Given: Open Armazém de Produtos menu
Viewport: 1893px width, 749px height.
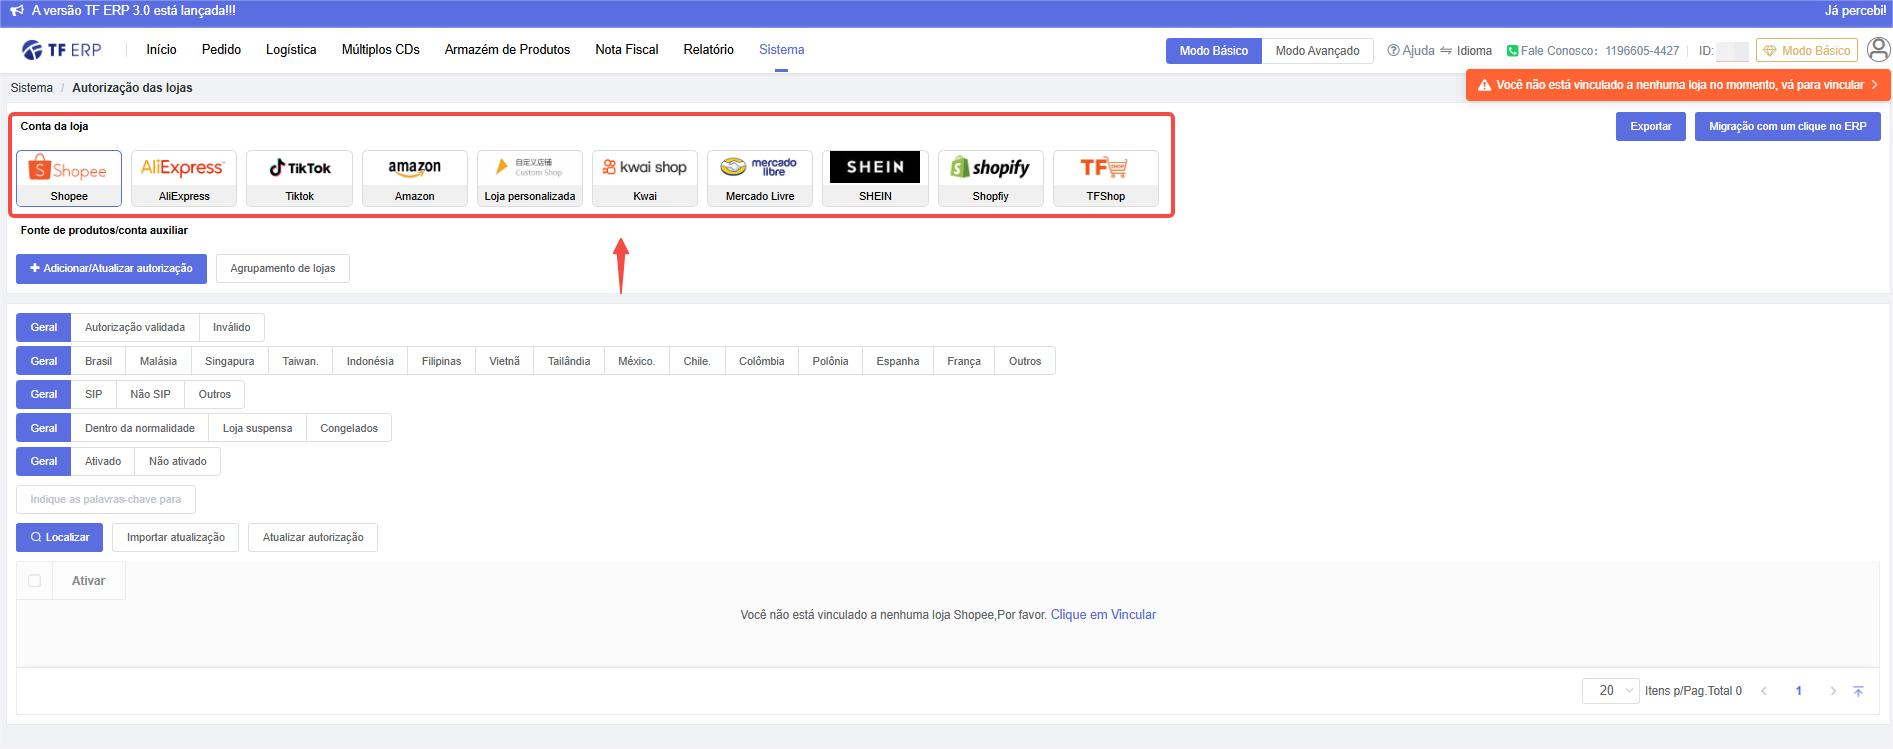Looking at the screenshot, I should pyautogui.click(x=507, y=50).
